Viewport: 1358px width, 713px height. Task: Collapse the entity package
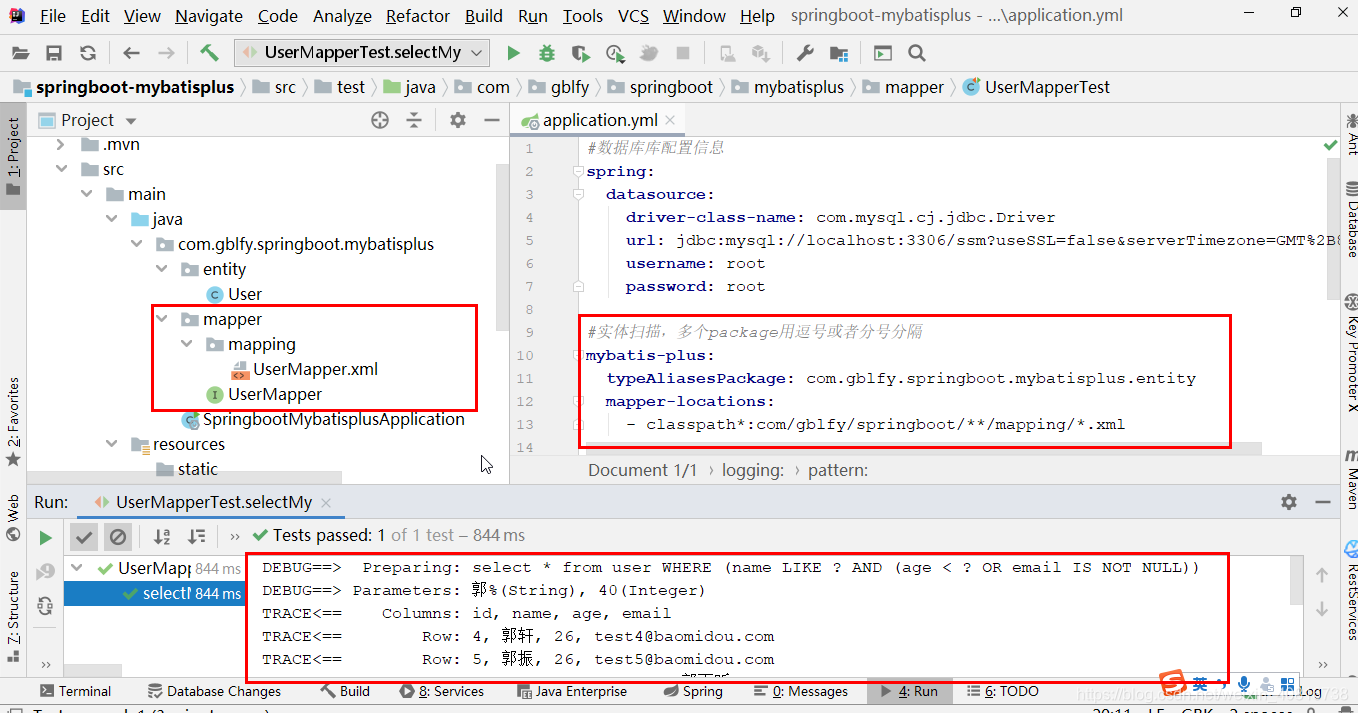point(162,270)
